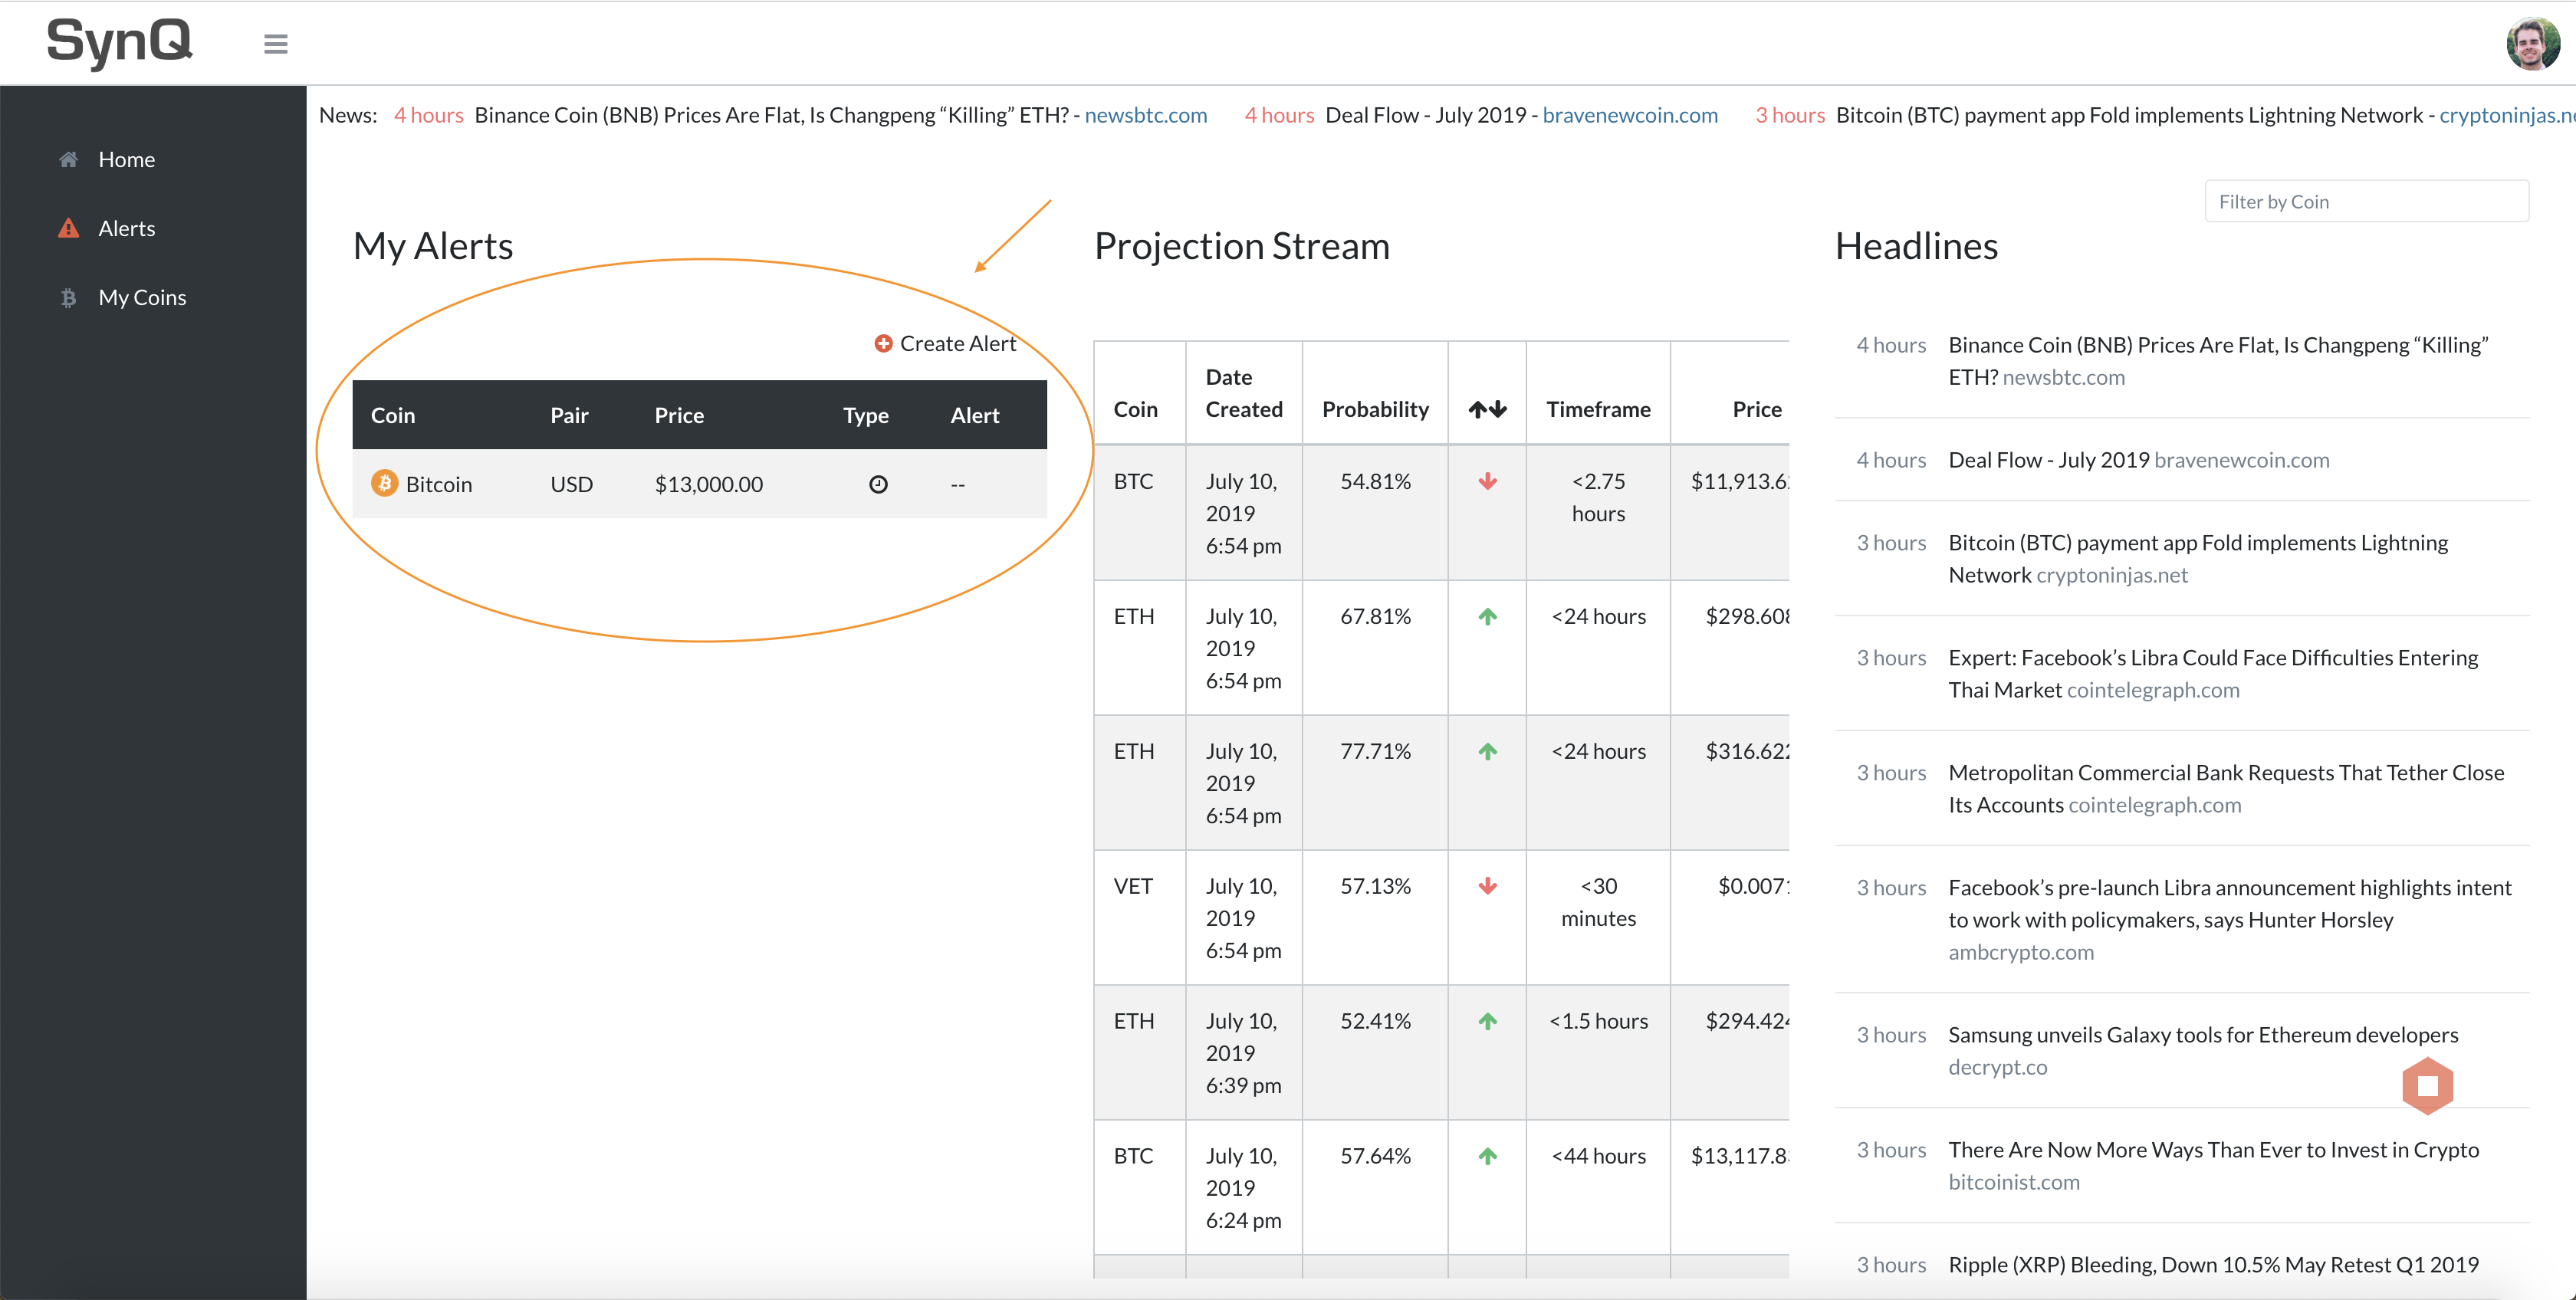
Task: Open Alerts in the sidebar
Action: click(x=127, y=228)
